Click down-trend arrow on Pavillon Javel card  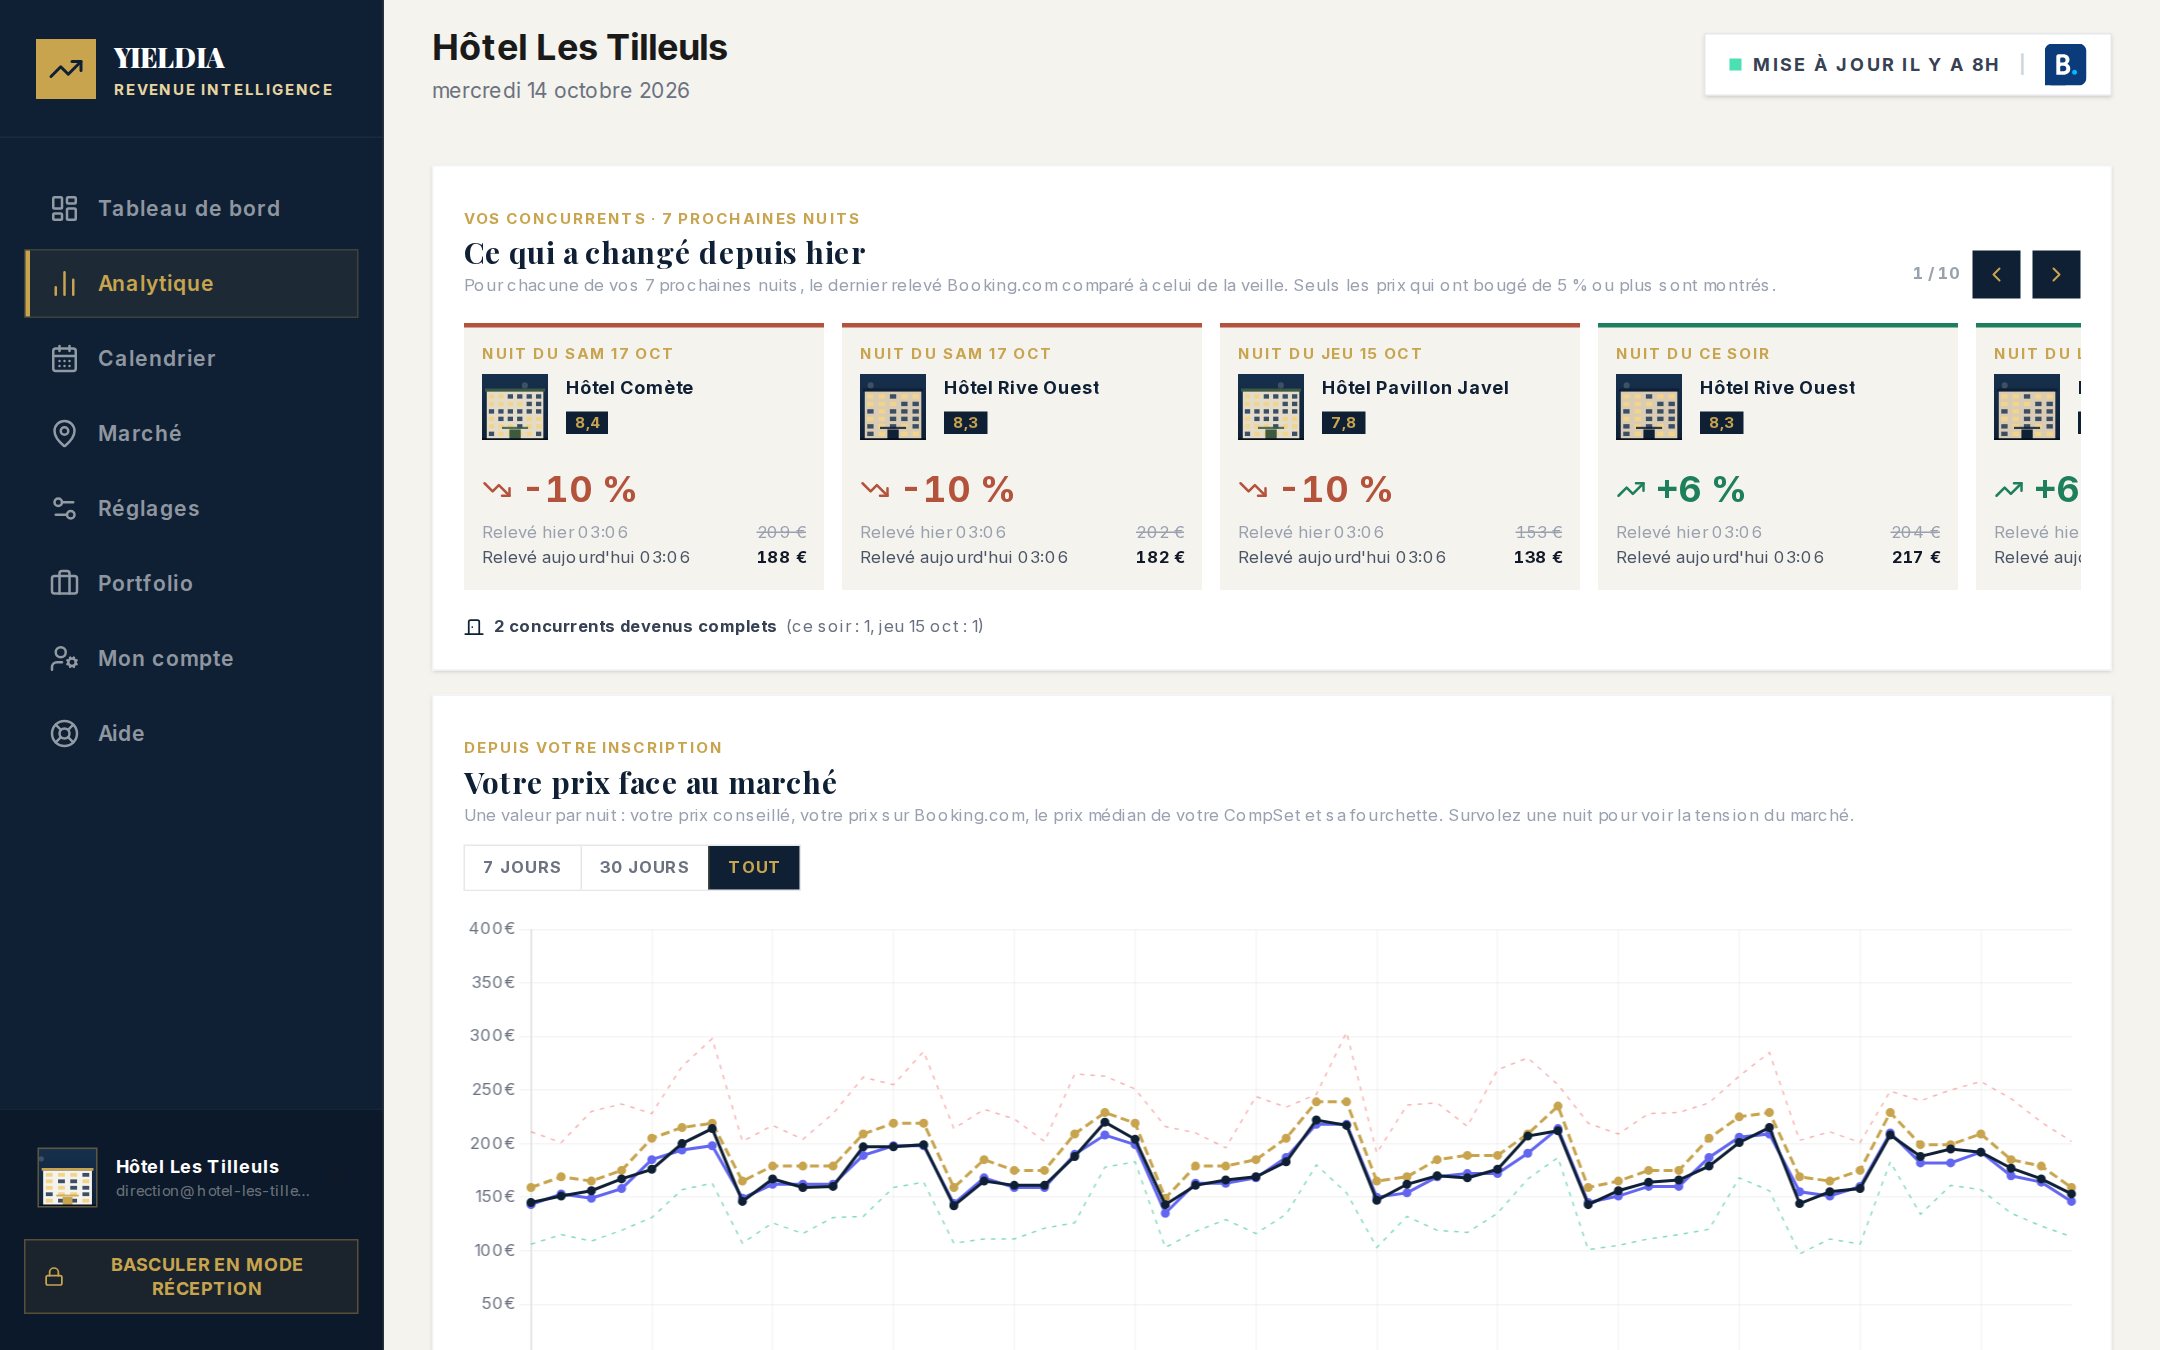tap(1253, 489)
